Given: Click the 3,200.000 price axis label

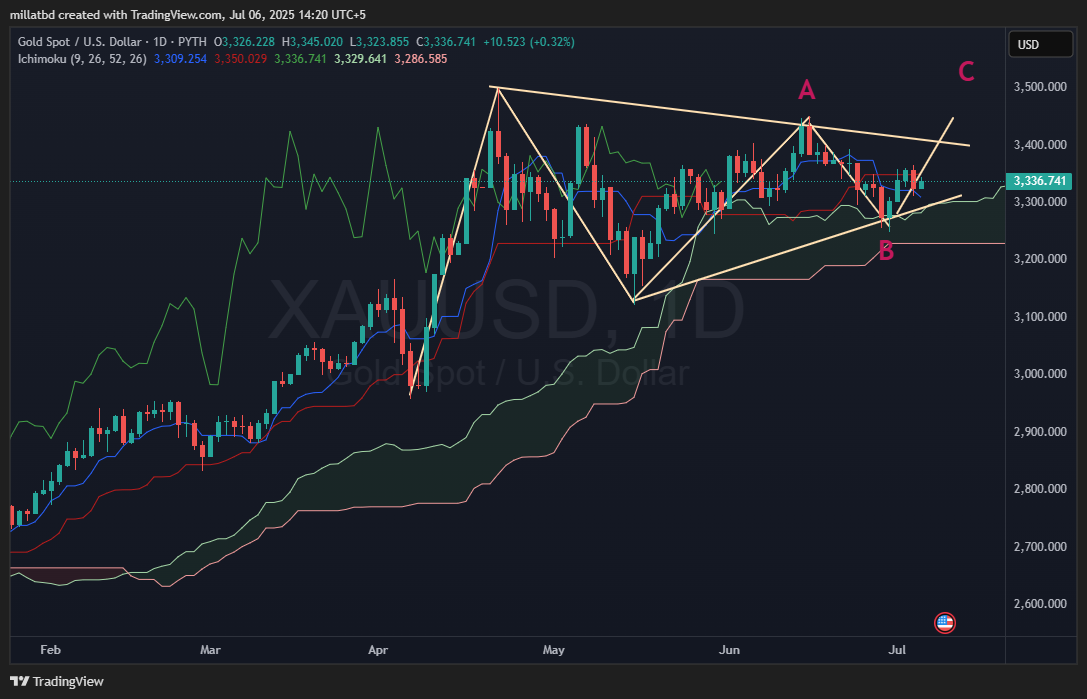Looking at the screenshot, I should point(1040,259).
